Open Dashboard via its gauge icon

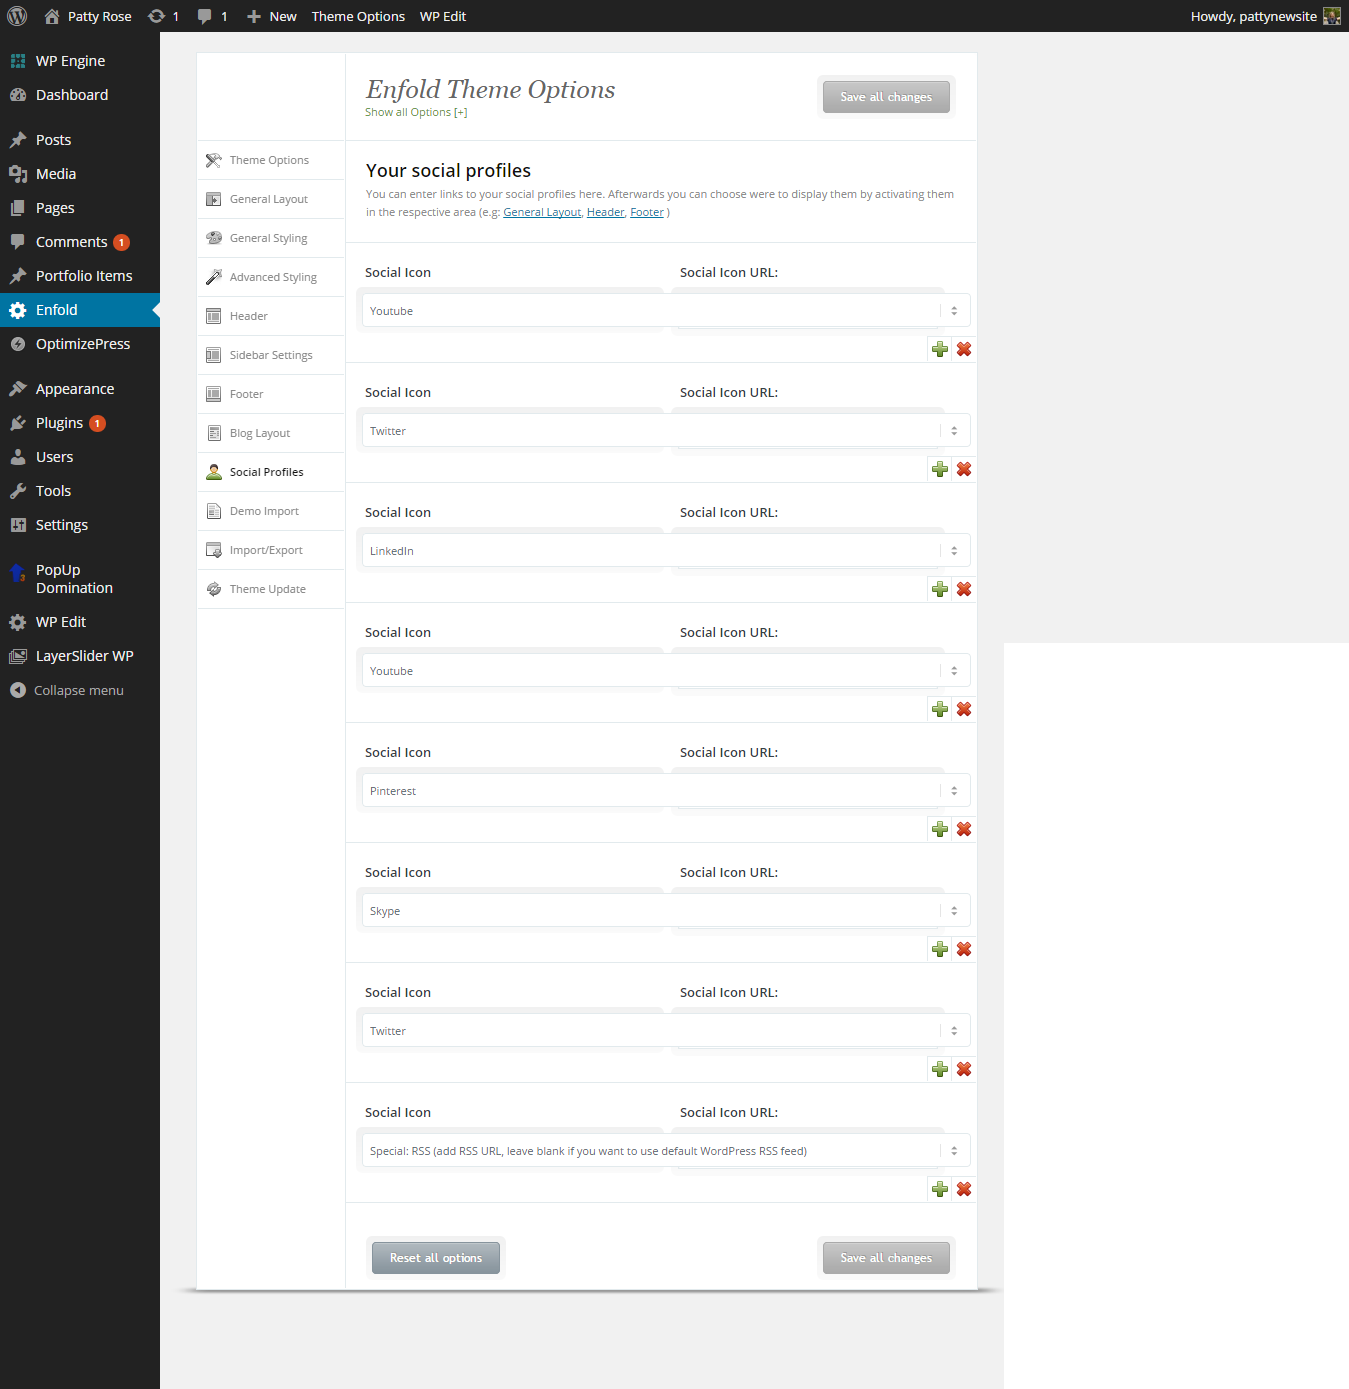[x=18, y=95]
